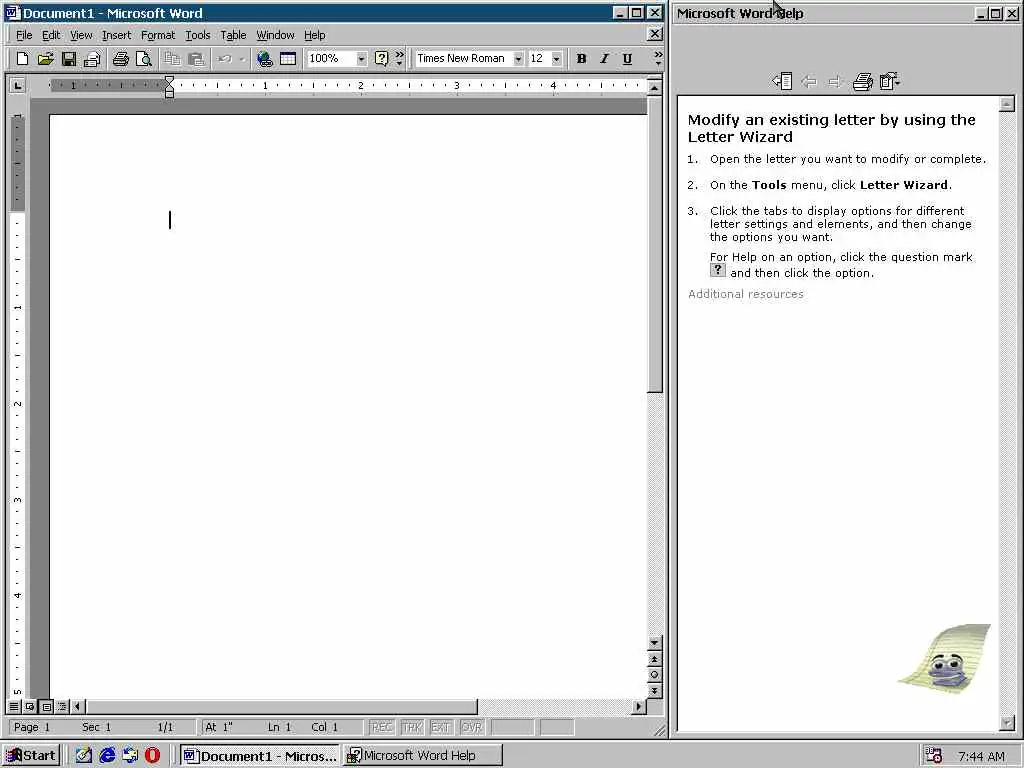Open the File menu
Screen dimensions: 1024x768
24,35
